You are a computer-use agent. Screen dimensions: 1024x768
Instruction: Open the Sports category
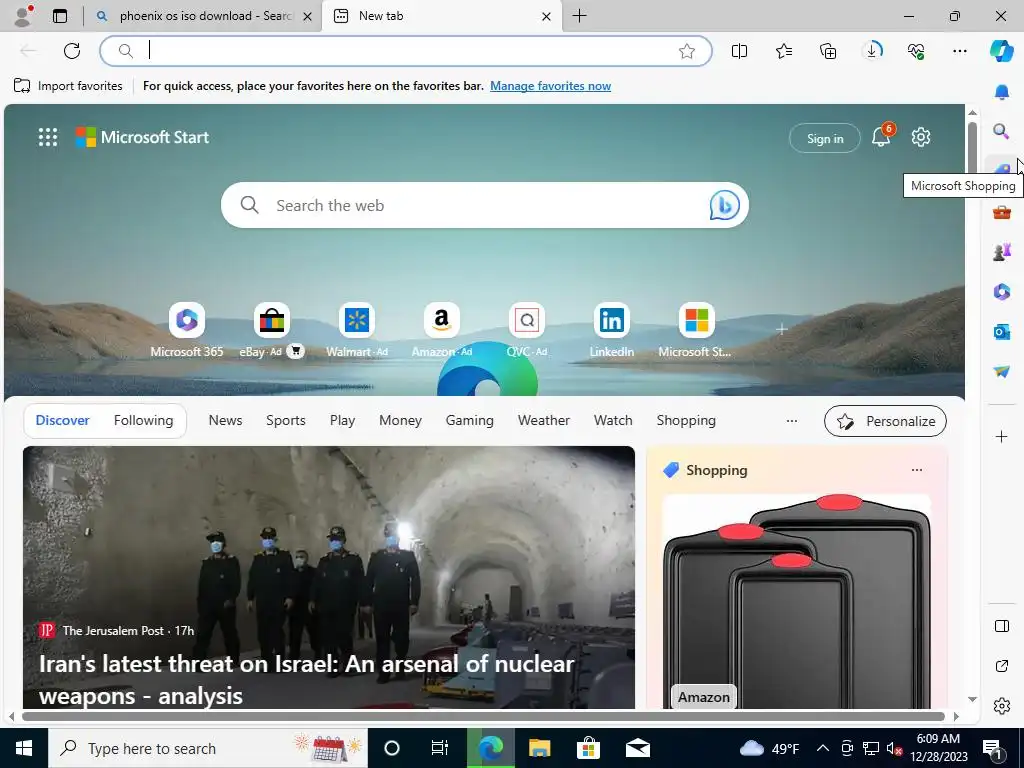coord(285,421)
